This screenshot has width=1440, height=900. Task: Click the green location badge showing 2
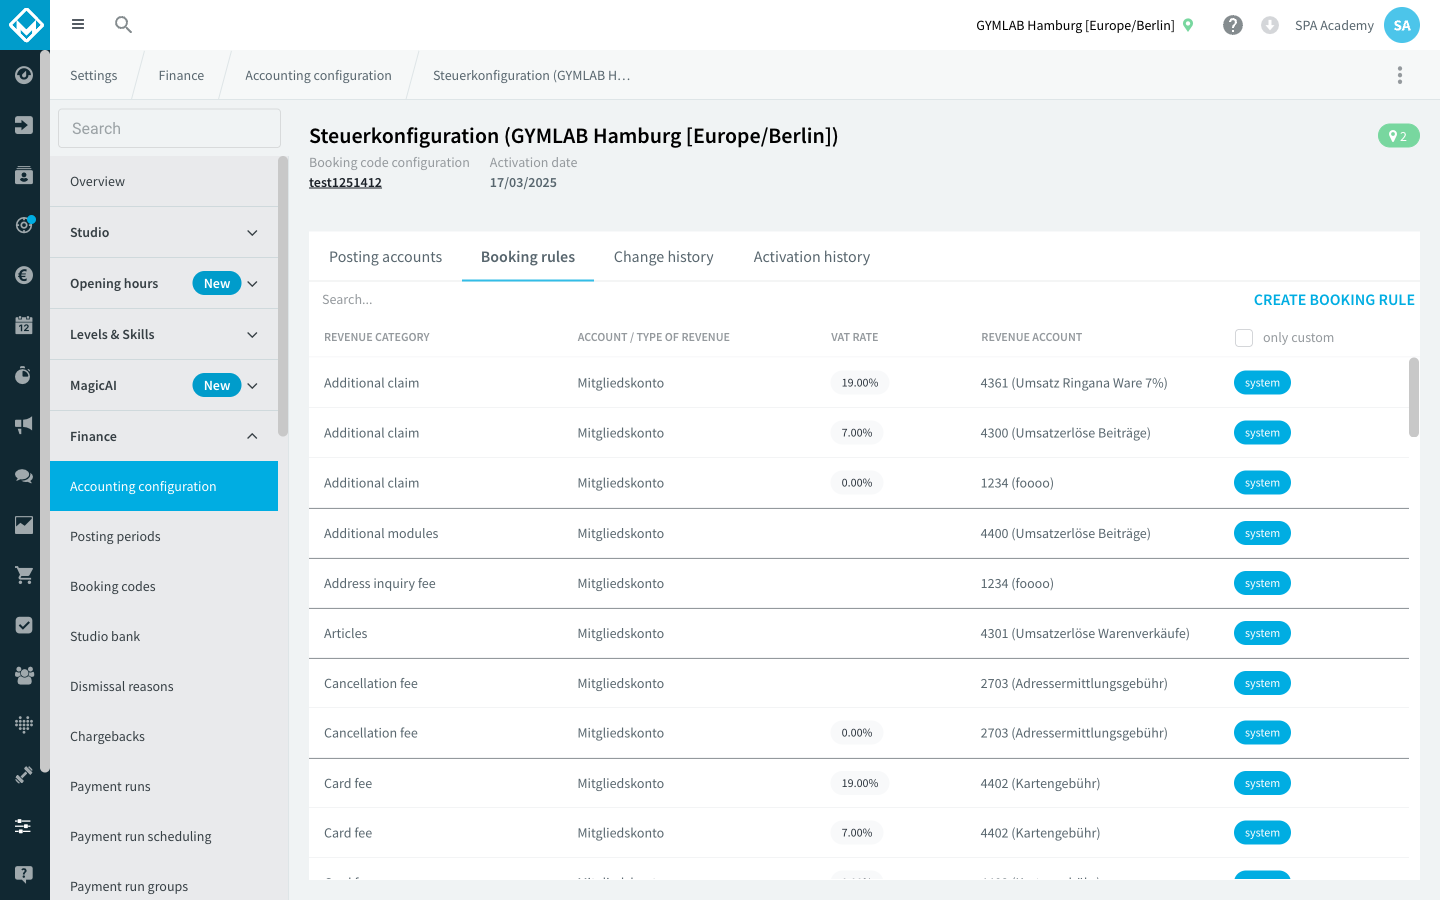1398,136
